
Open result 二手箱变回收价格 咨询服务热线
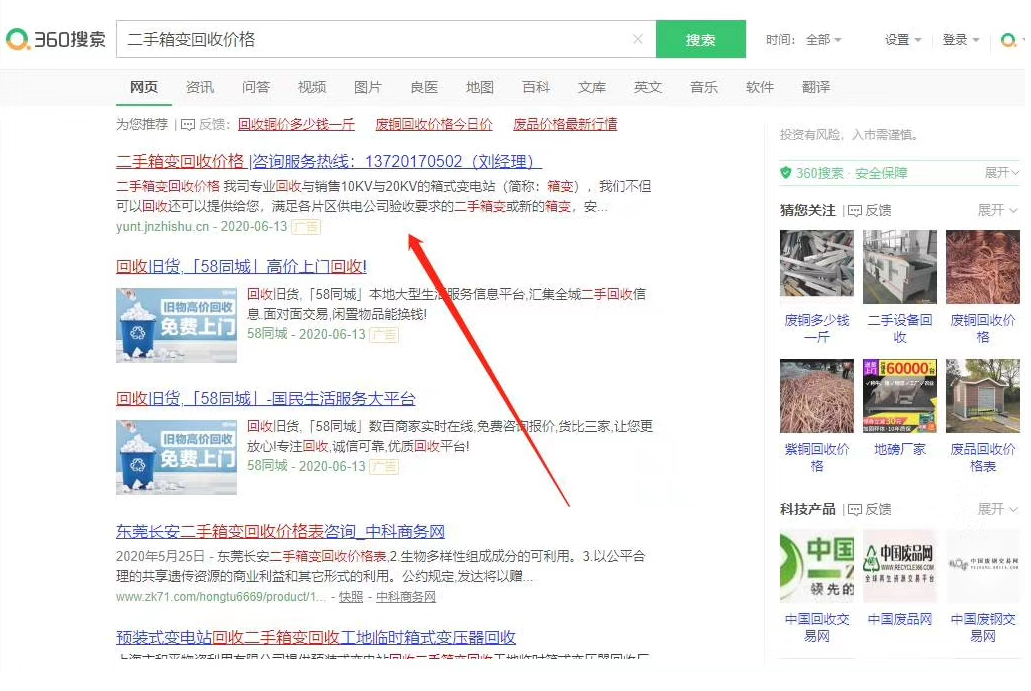[329, 161]
